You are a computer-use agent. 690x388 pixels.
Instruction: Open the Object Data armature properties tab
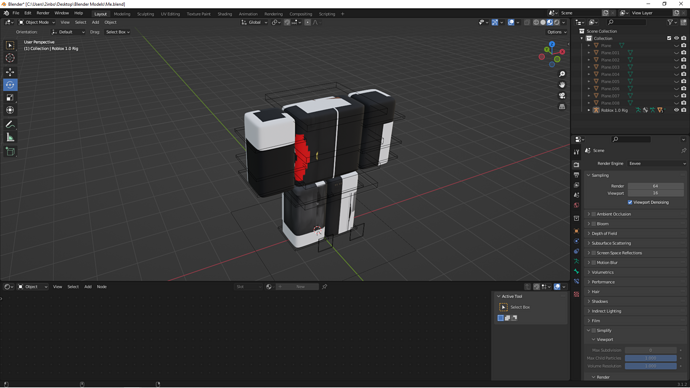point(576,261)
